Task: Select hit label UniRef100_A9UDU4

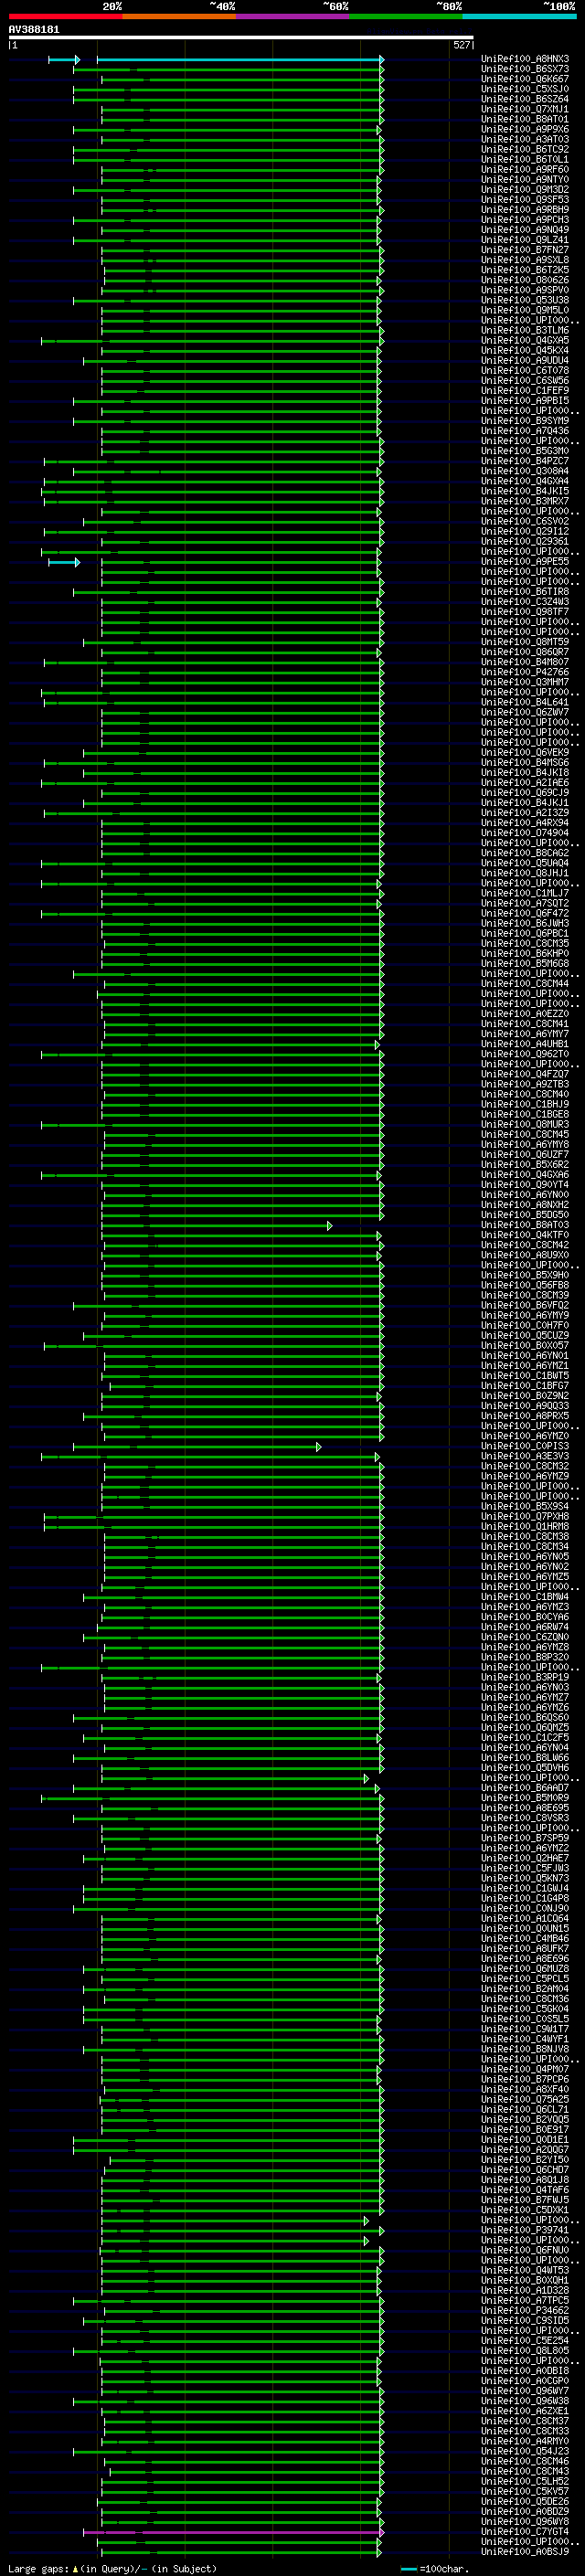Action: coord(525,361)
